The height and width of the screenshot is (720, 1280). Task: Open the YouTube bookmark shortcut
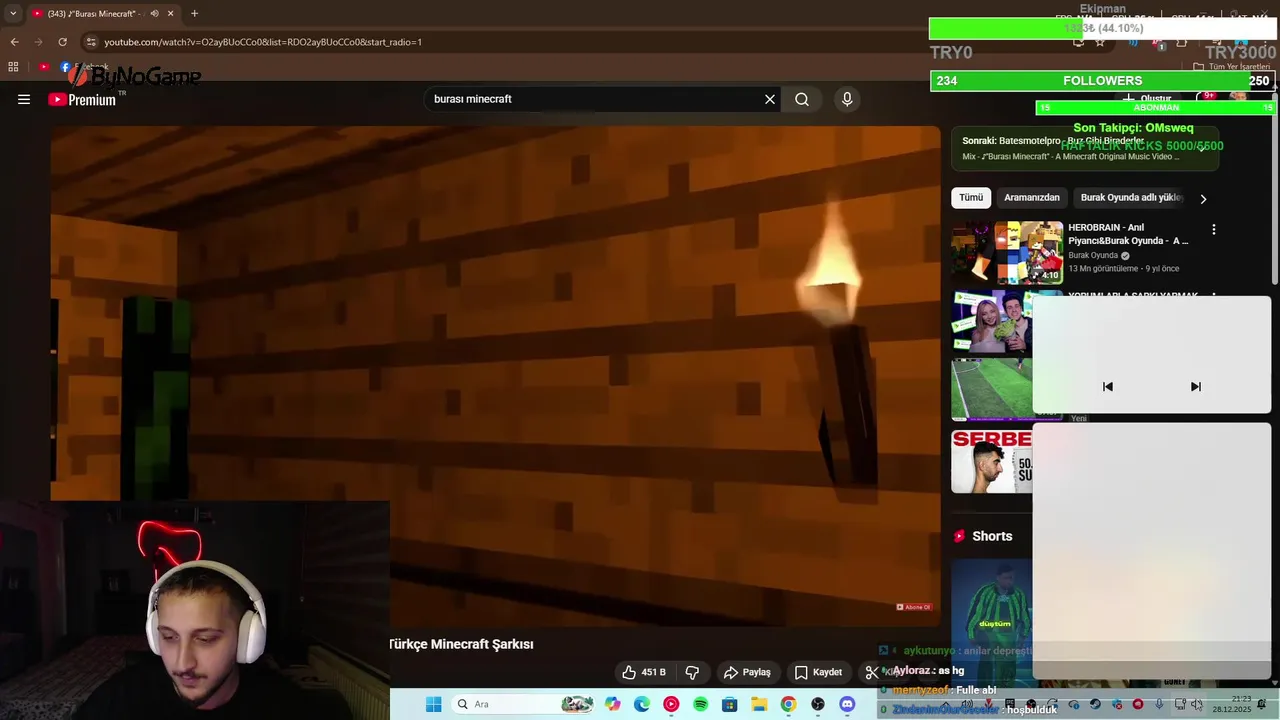[44, 67]
